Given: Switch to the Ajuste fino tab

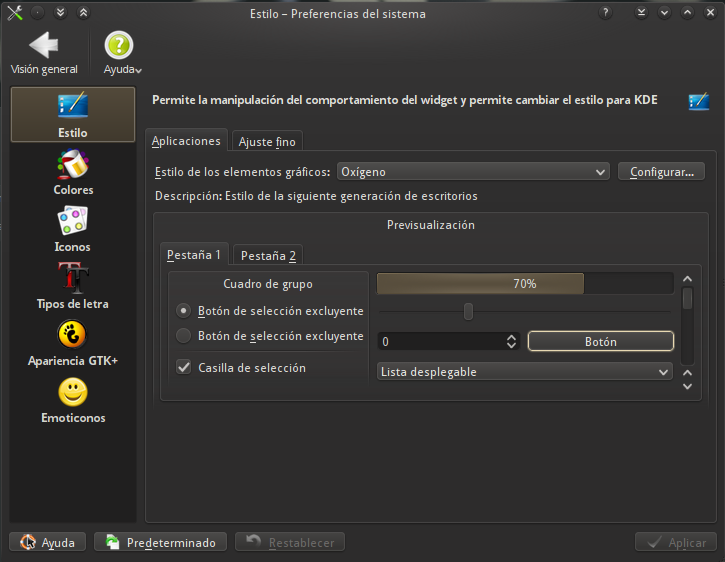Looking at the screenshot, I should pyautogui.click(x=267, y=142).
